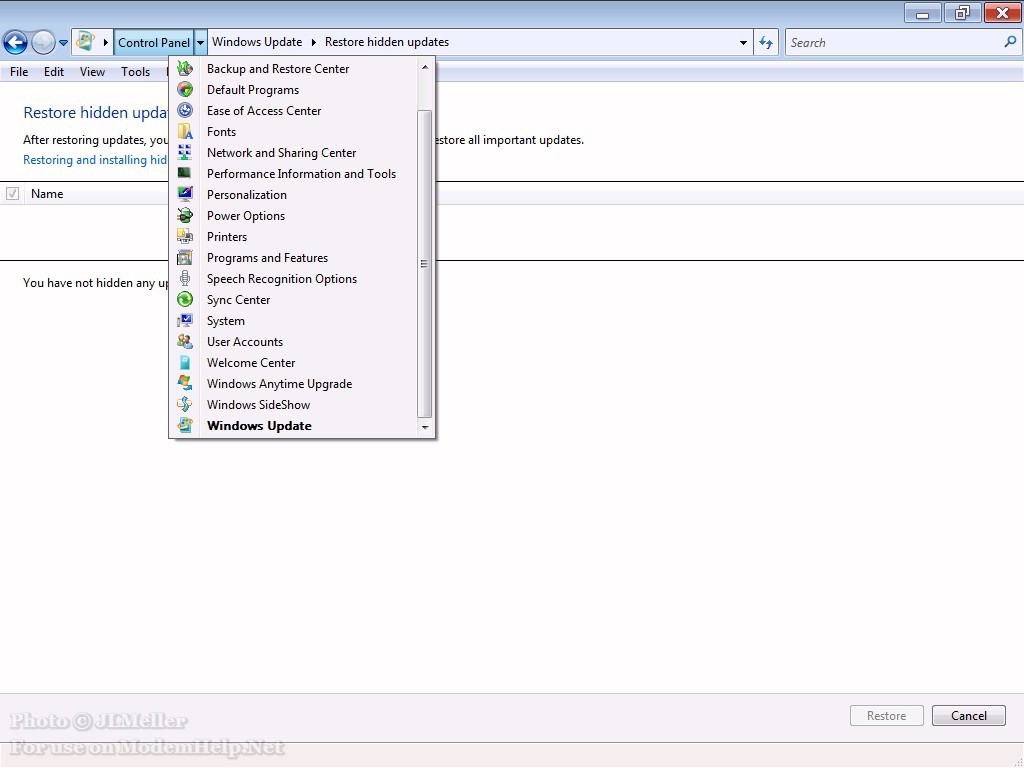Screen dimensions: 1024x768
Task: Open the Edit menu
Action: point(54,72)
